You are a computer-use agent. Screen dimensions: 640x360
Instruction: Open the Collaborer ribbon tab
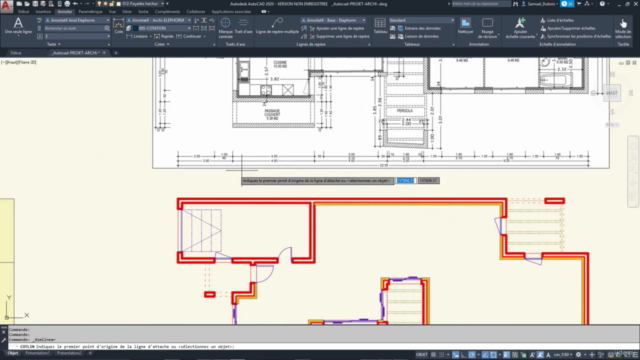[196, 11]
